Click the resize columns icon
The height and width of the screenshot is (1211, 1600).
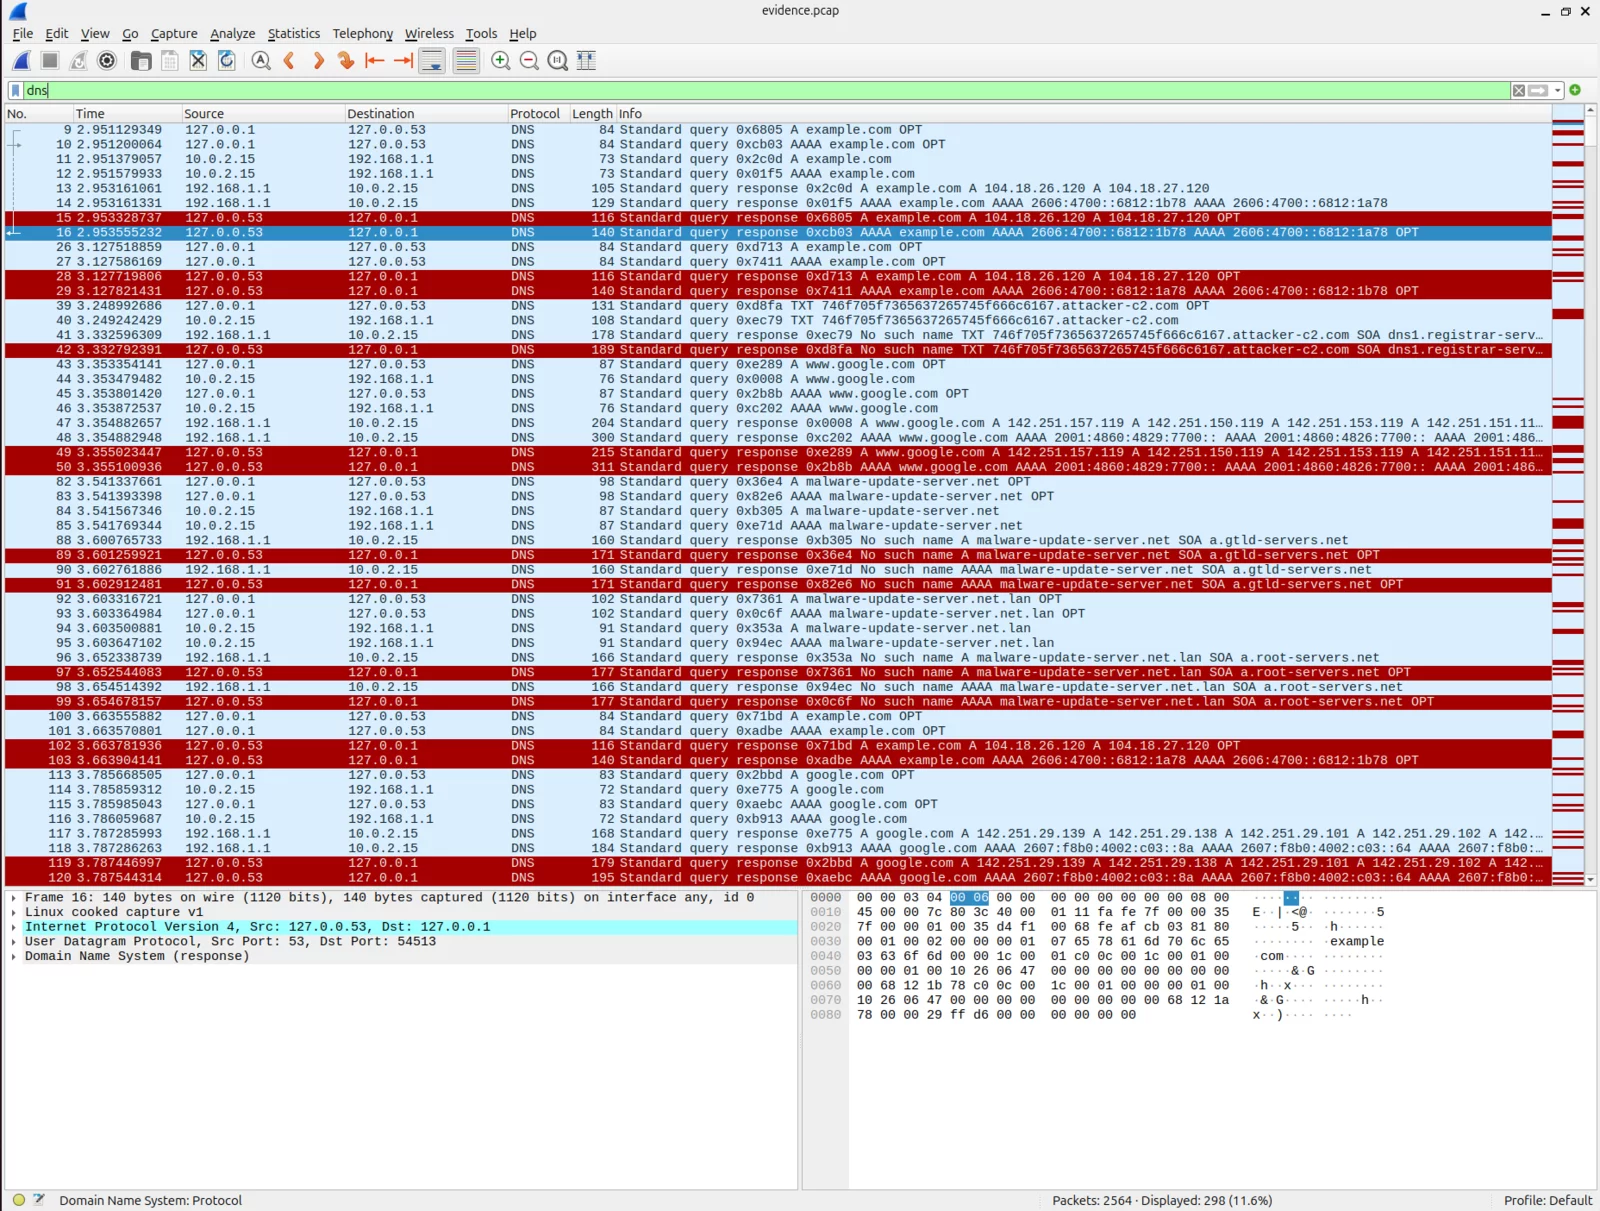point(587,61)
